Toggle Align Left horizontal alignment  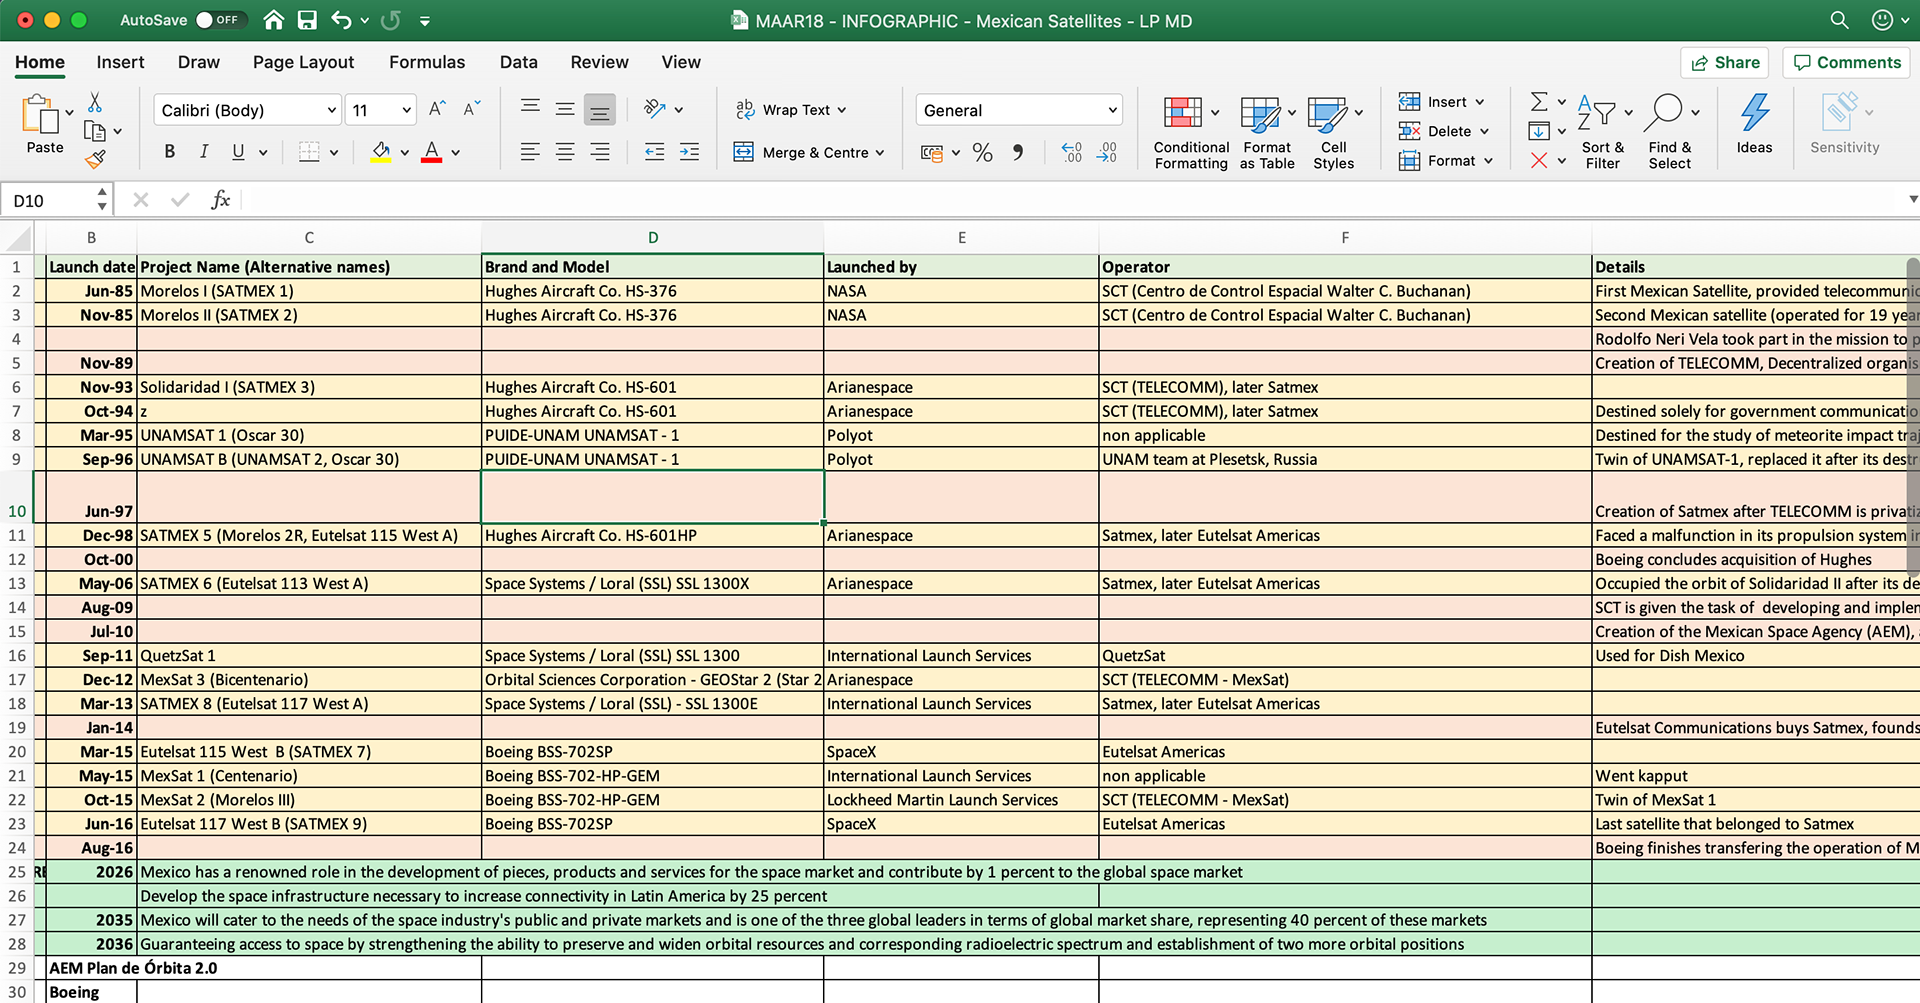[x=531, y=152]
